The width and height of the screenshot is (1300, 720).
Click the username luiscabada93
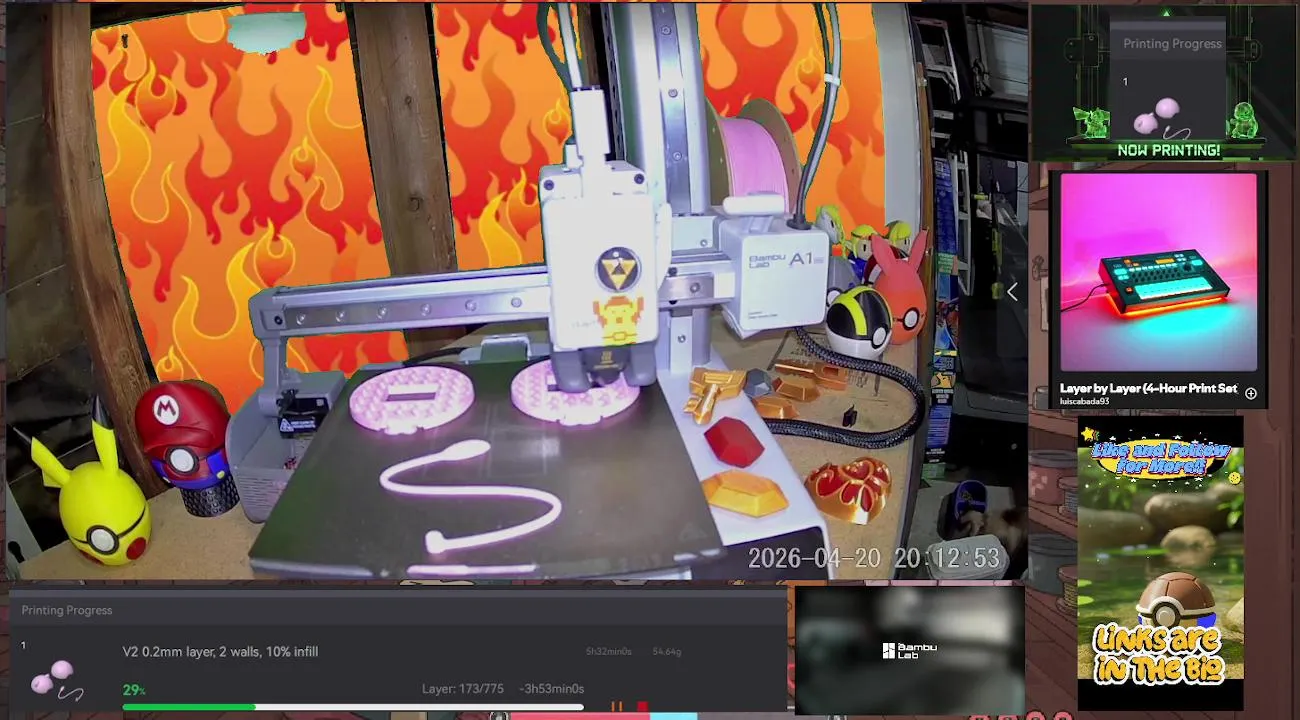1084,401
